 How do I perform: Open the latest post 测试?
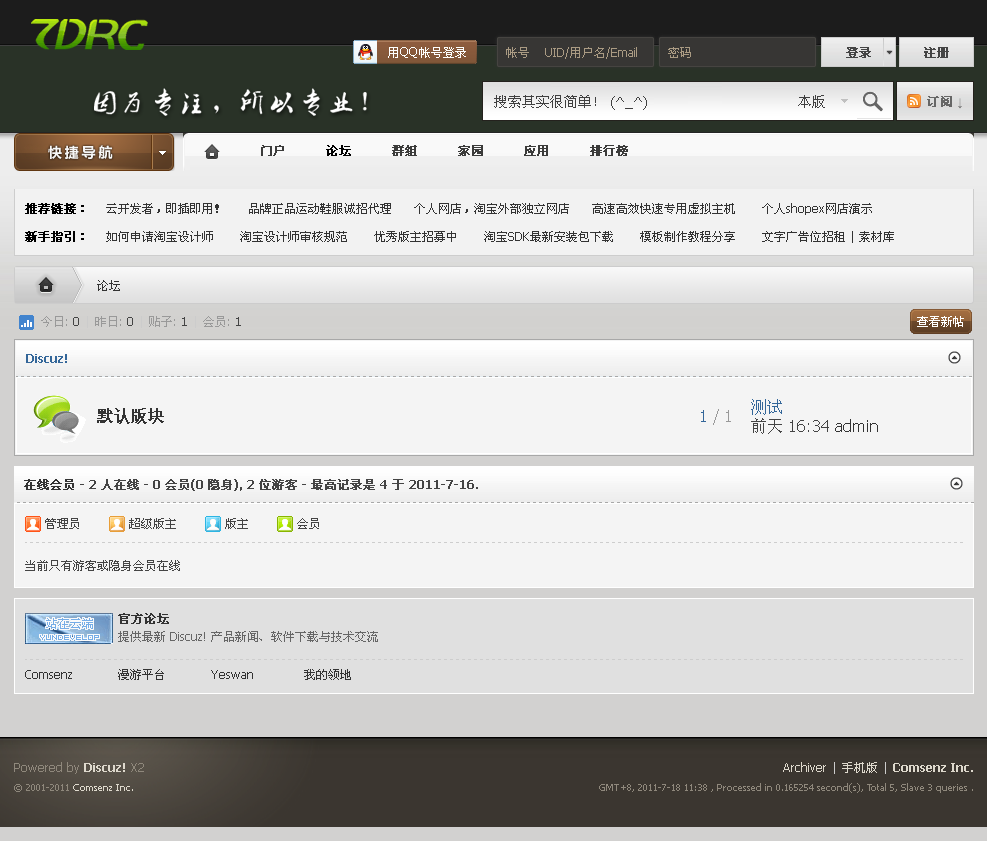766,407
